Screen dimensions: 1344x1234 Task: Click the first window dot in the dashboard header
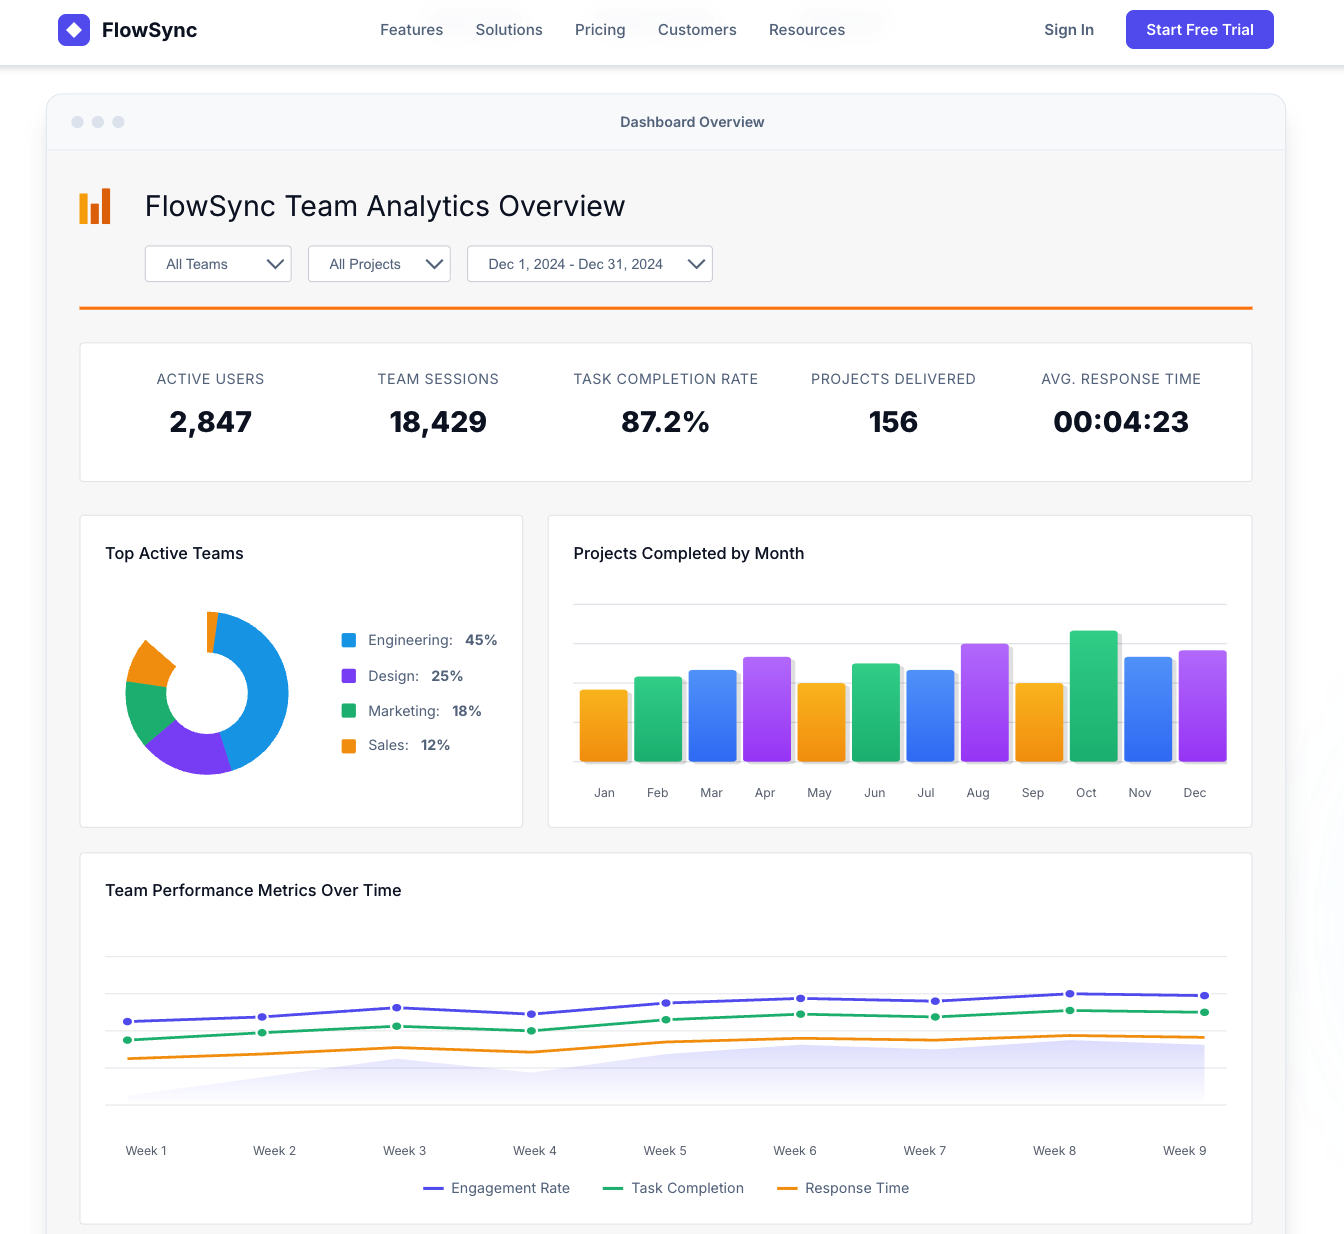click(x=77, y=122)
